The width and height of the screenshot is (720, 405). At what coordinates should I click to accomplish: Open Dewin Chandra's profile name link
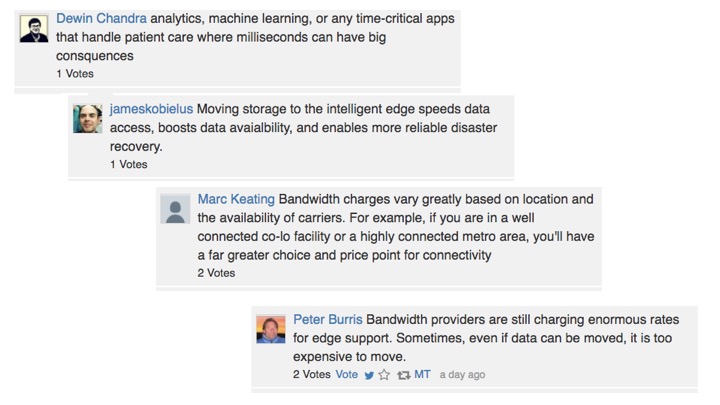[x=103, y=19]
